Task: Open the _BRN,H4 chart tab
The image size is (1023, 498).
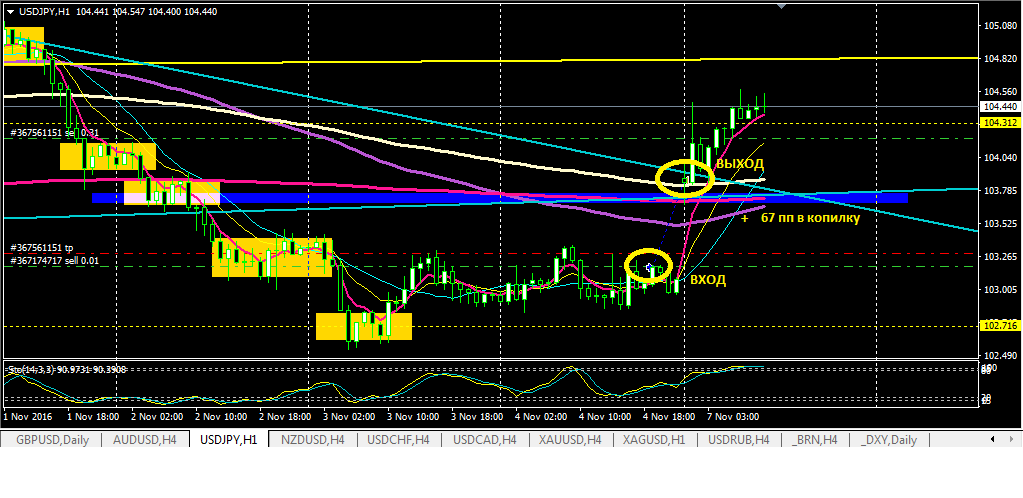Action: pos(816,440)
